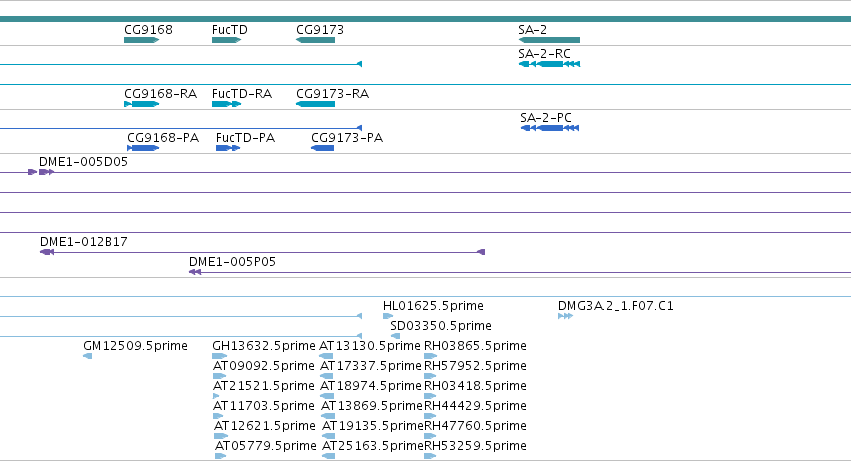Click the CG9173-PA protein feature
The height and width of the screenshot is (461, 851).
pyautogui.click(x=322, y=148)
